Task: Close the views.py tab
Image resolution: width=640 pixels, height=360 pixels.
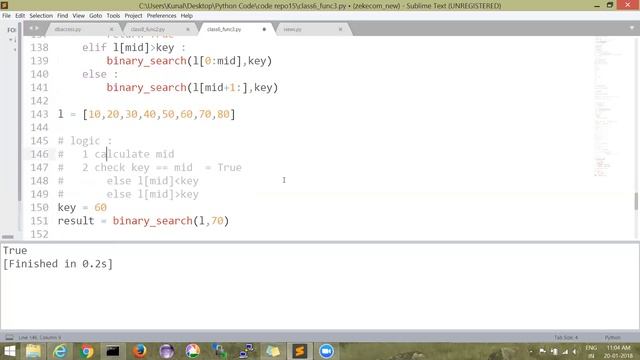Action: [x=340, y=29]
